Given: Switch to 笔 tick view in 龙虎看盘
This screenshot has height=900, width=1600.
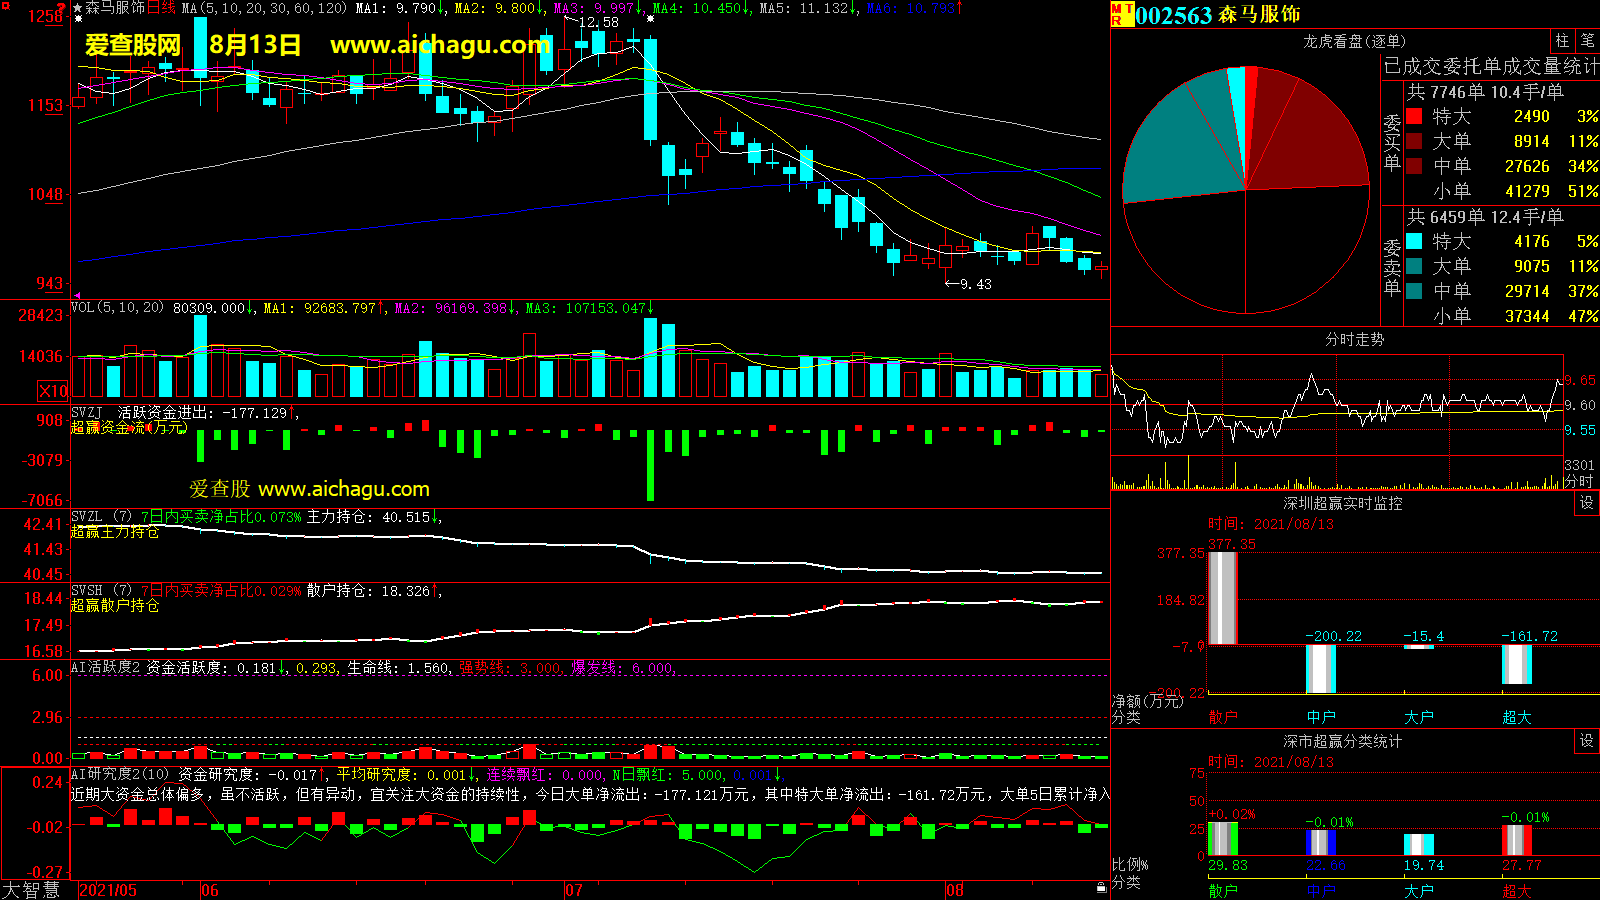Looking at the screenshot, I should pos(1588,41).
